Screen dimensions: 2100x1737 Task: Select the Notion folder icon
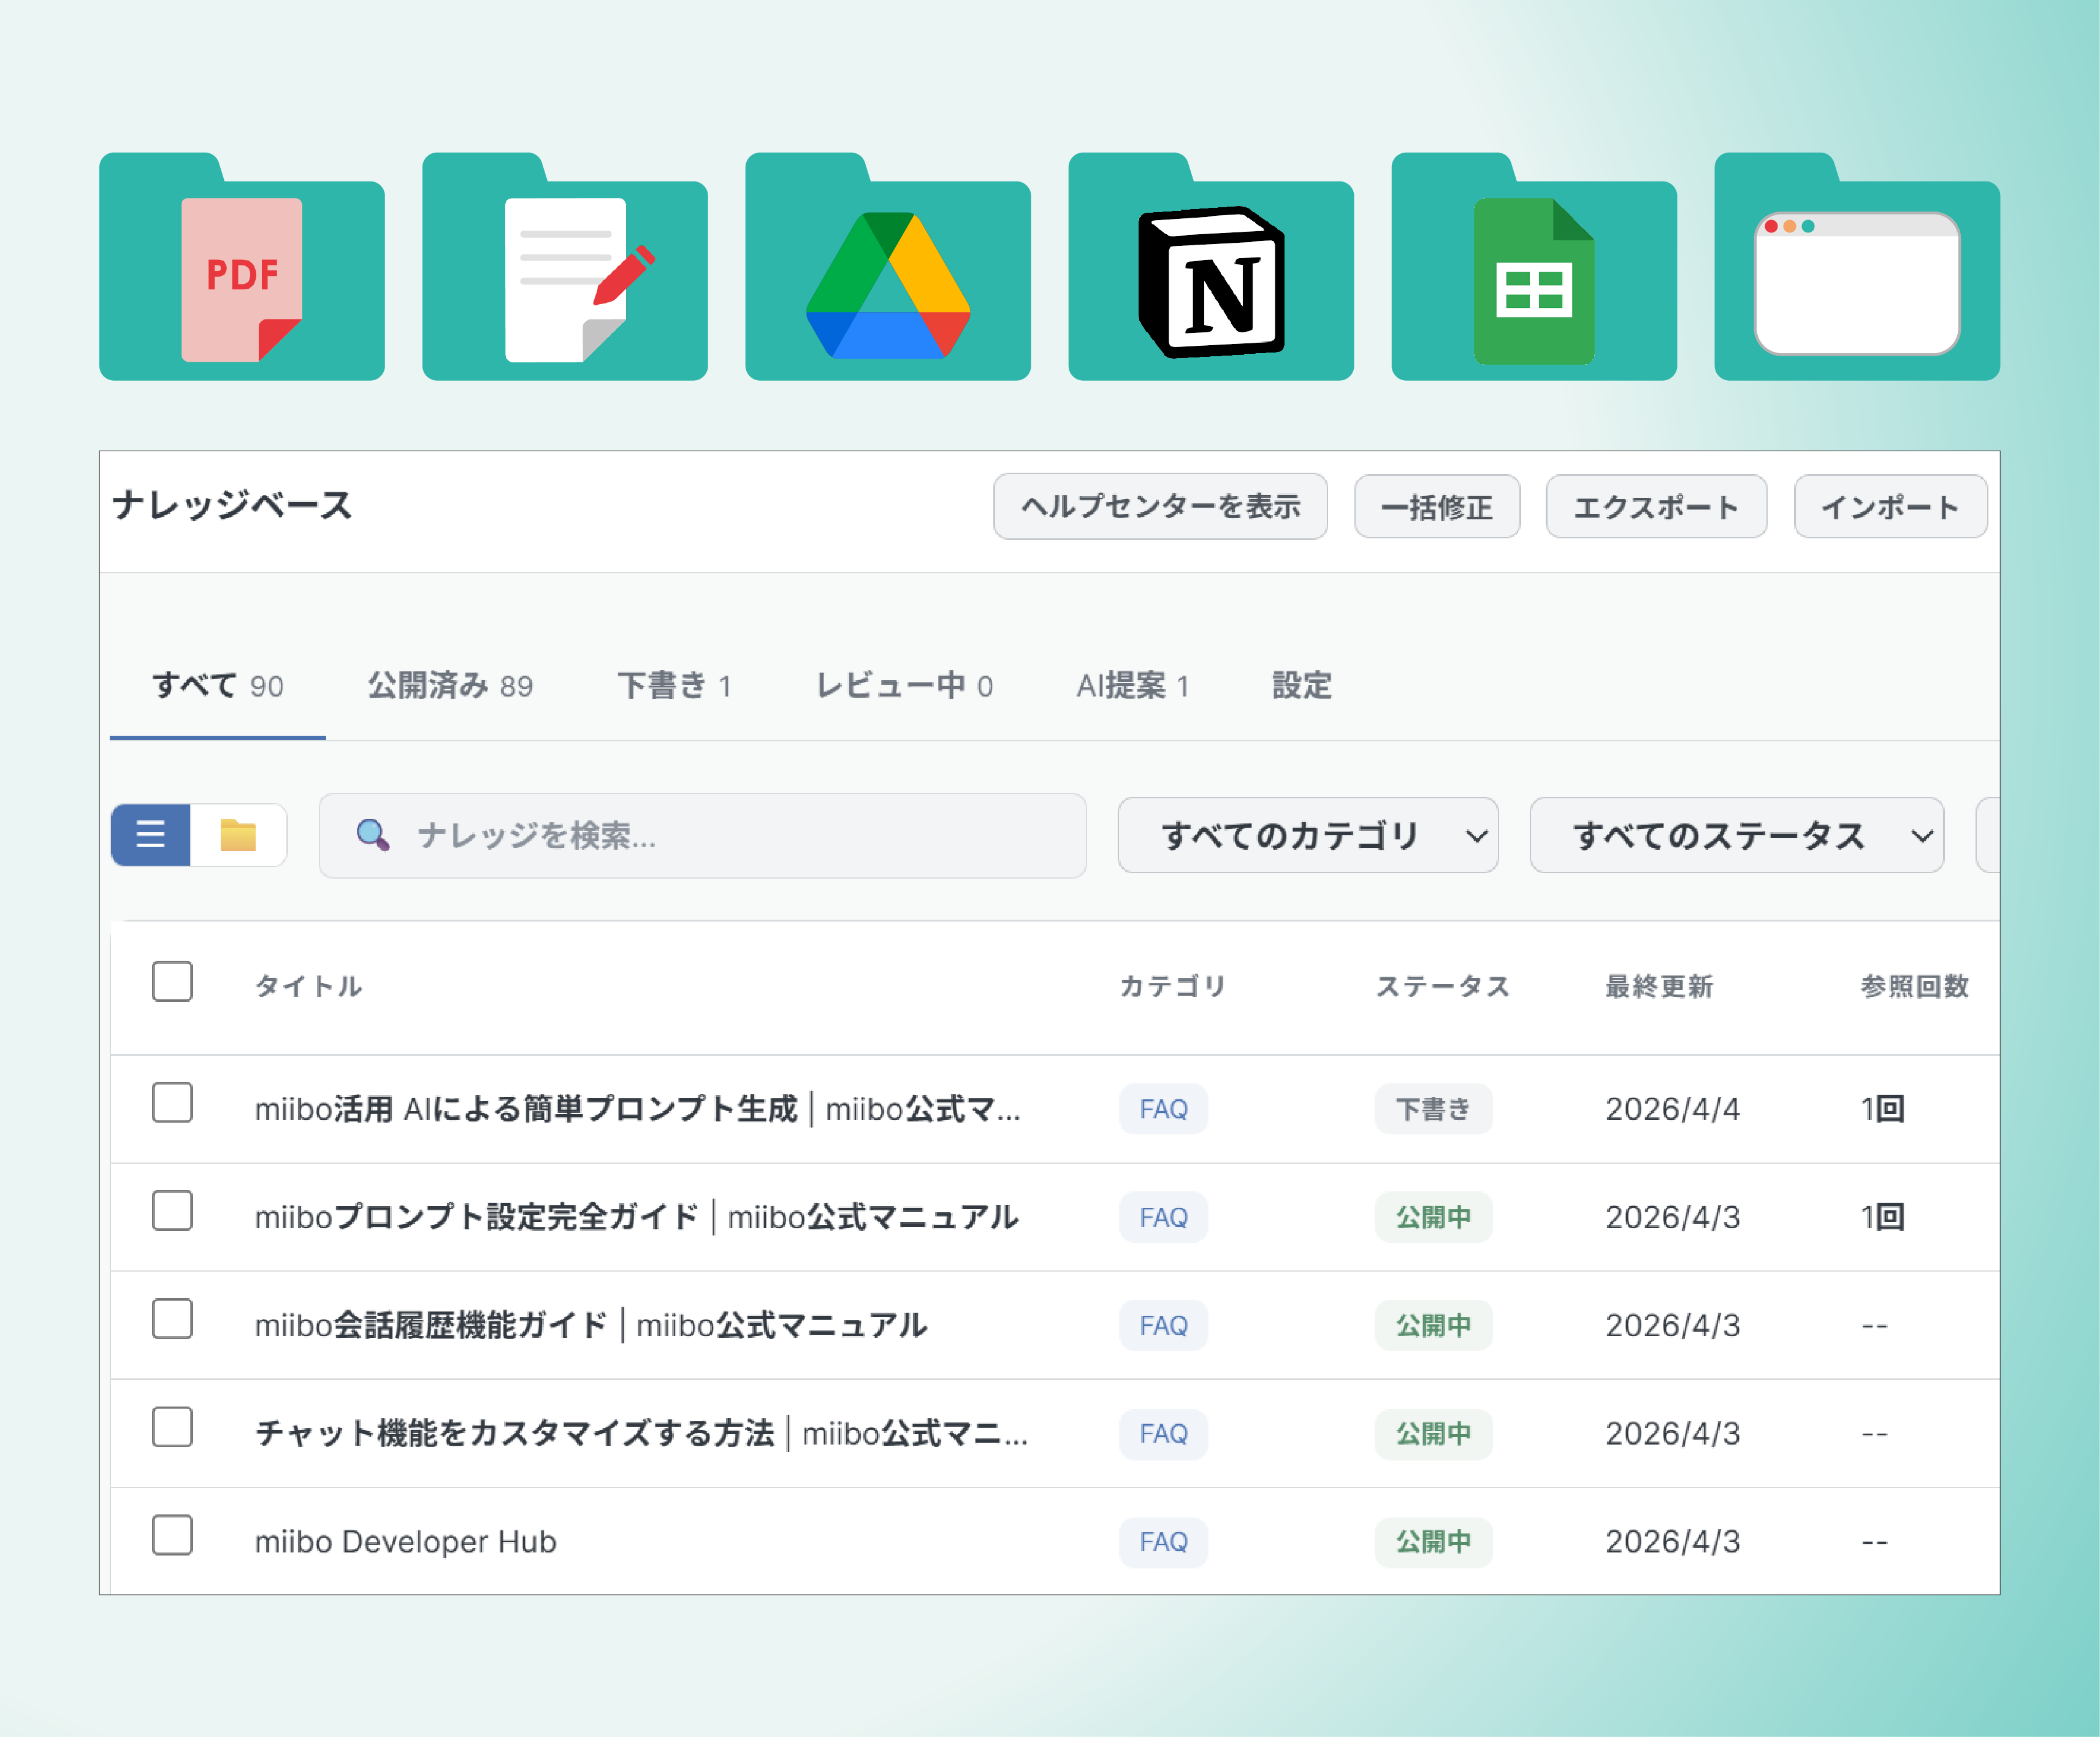[x=1211, y=267]
